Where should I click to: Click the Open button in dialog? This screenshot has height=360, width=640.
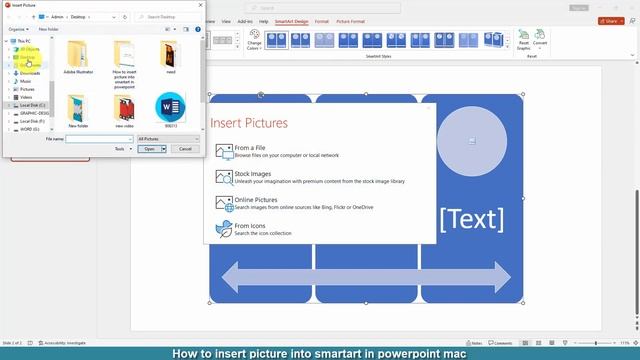(x=149, y=149)
